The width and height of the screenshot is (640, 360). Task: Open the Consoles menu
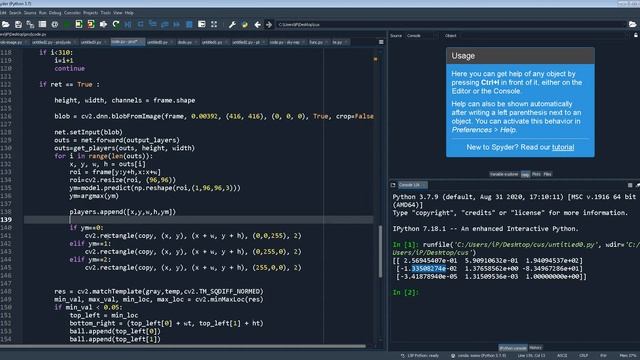click(72, 13)
